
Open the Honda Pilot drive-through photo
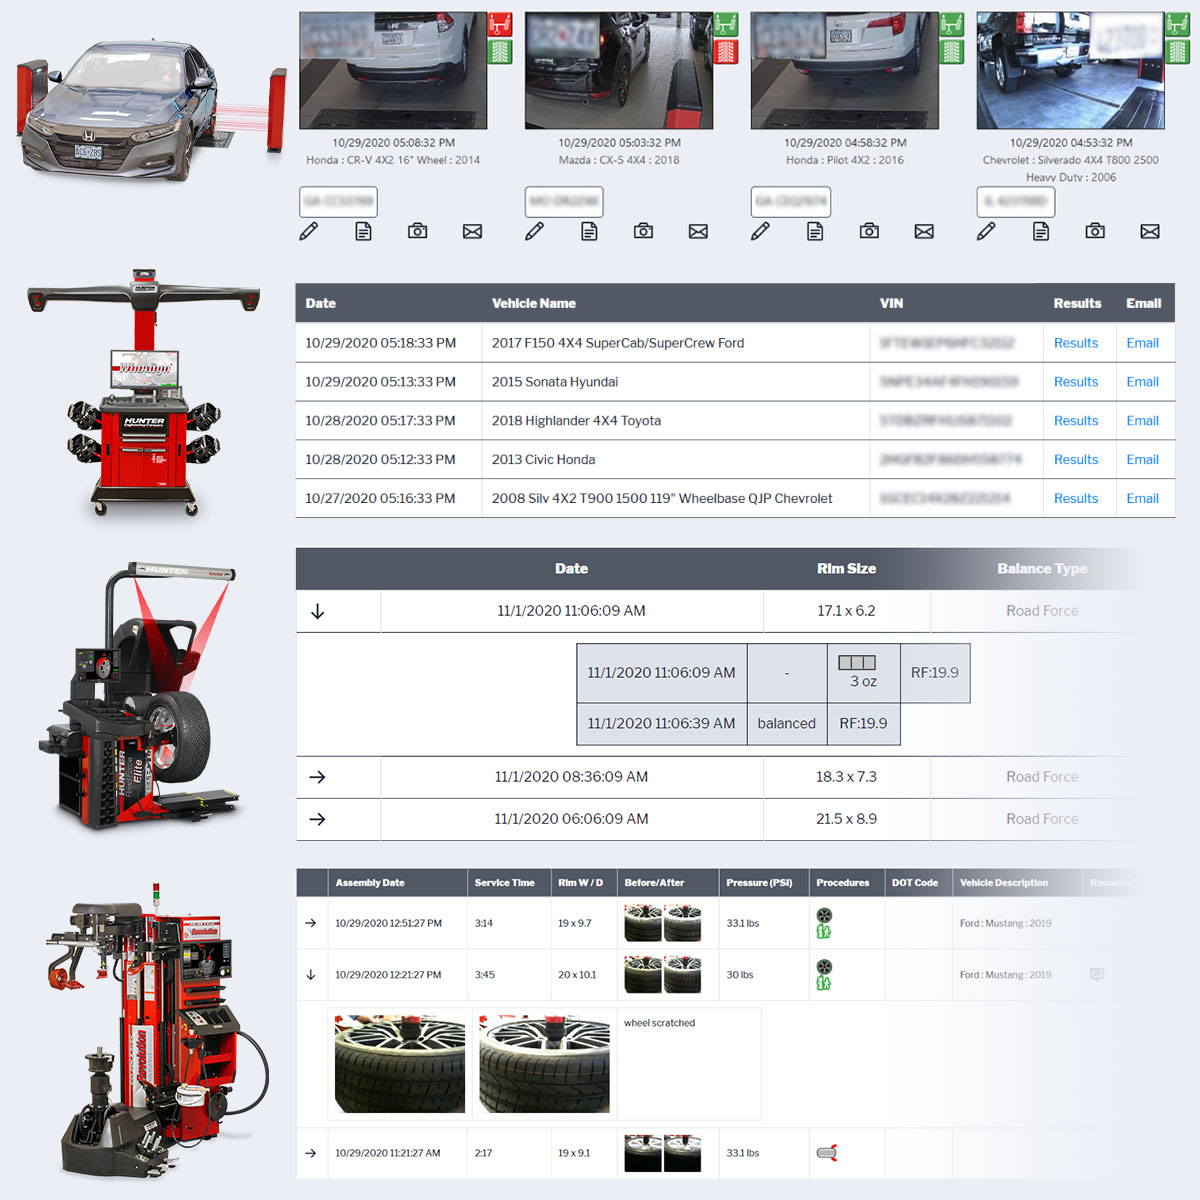(845, 70)
